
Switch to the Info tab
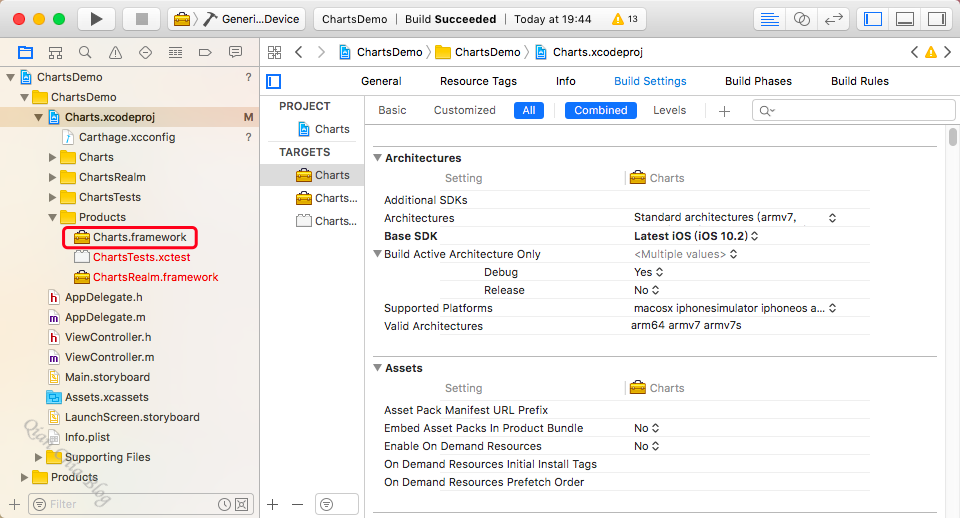(565, 81)
